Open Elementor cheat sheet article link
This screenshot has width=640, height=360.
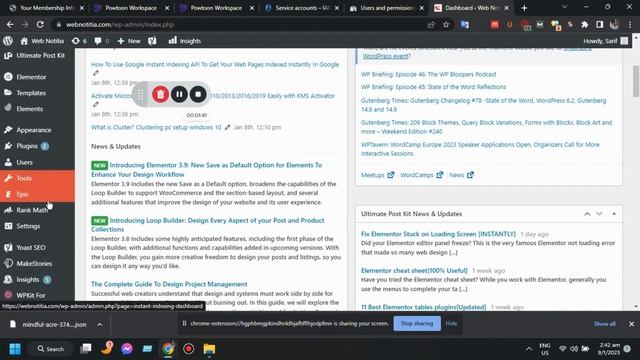coord(414,270)
